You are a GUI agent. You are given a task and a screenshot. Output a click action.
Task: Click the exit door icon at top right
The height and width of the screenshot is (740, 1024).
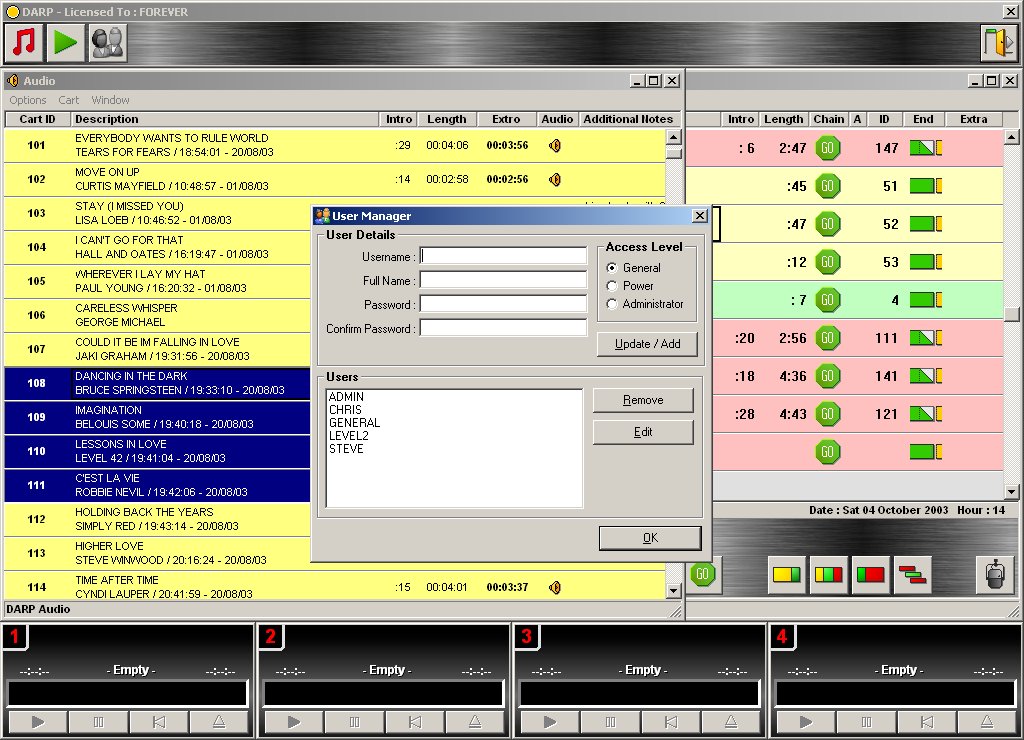point(998,43)
